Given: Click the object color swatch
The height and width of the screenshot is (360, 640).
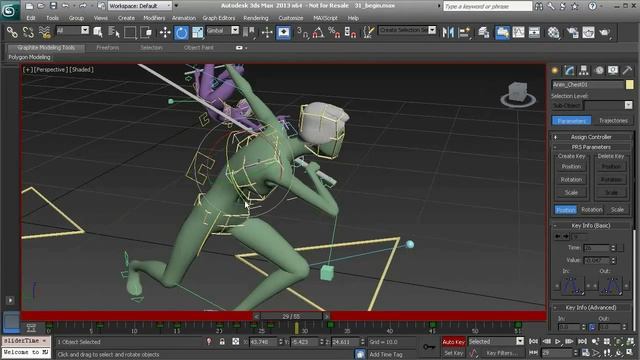Looking at the screenshot, I should [x=629, y=84].
